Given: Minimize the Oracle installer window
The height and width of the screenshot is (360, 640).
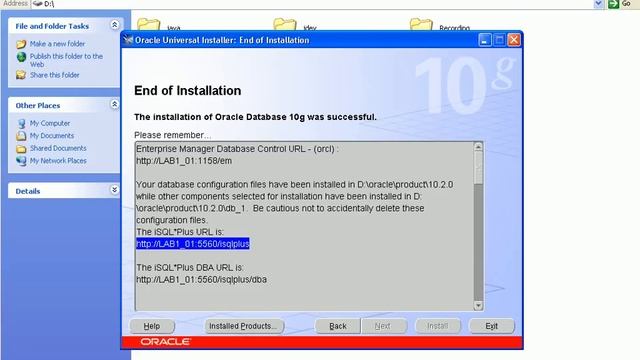Looking at the screenshot, I should 484,40.
